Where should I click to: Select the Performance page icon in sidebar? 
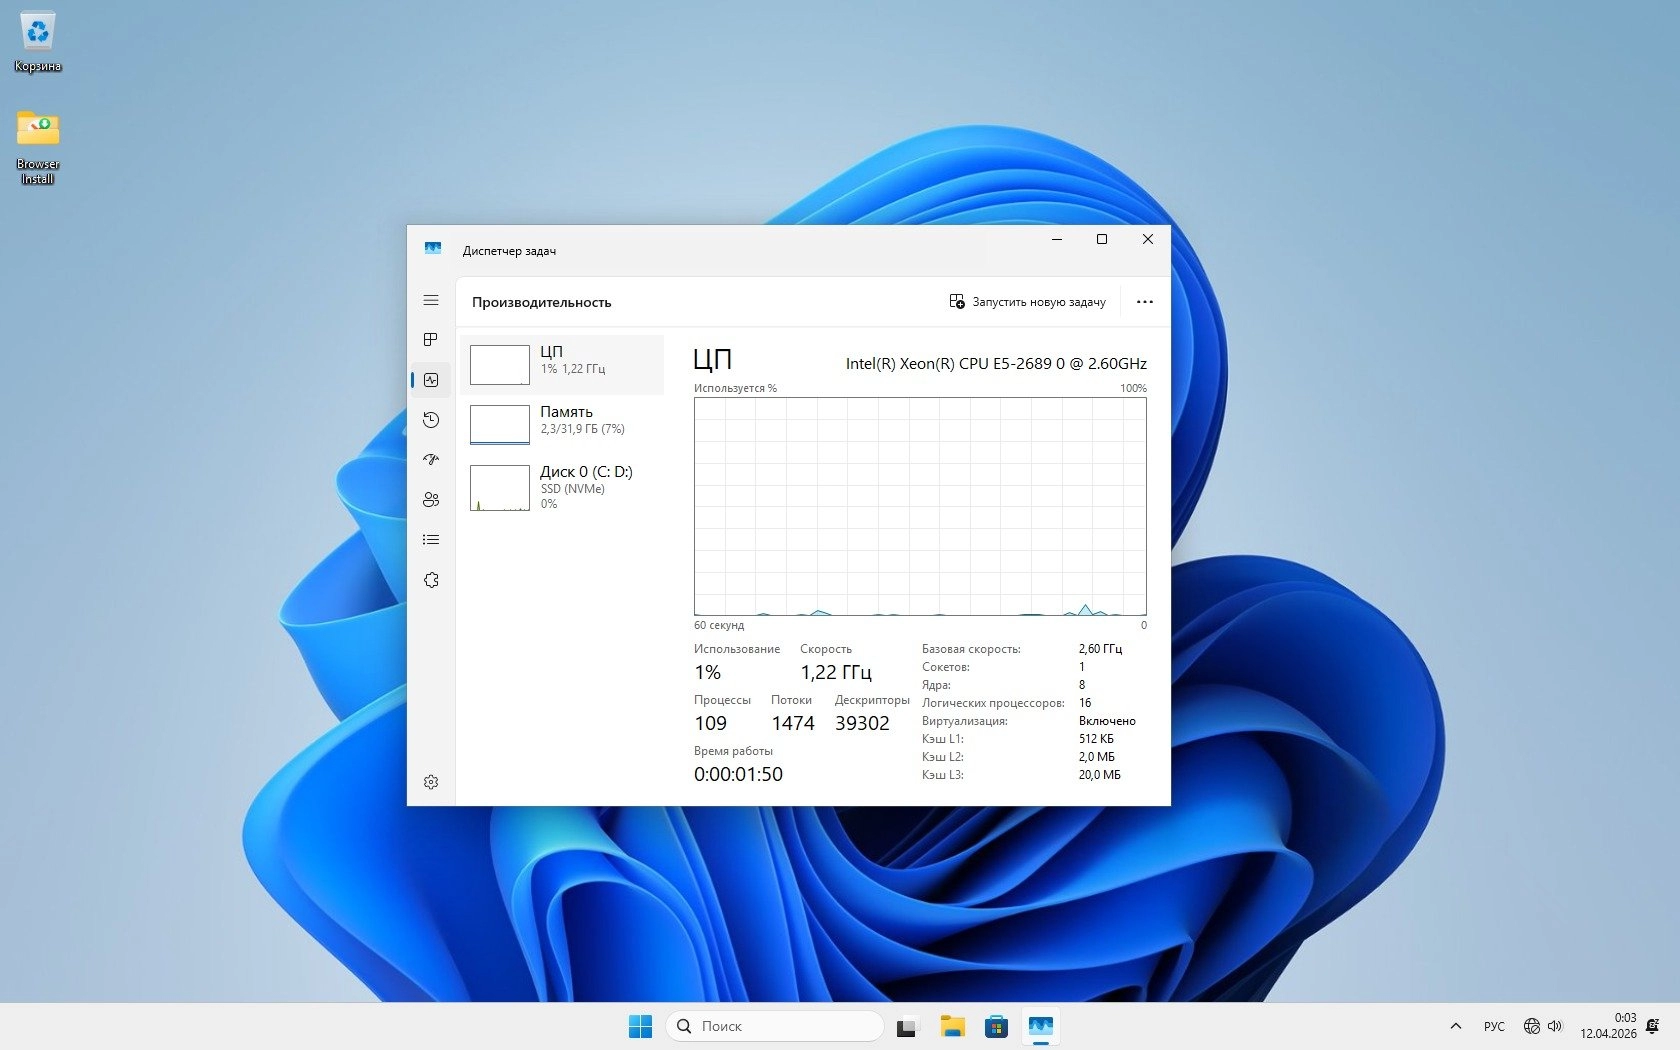(x=431, y=380)
